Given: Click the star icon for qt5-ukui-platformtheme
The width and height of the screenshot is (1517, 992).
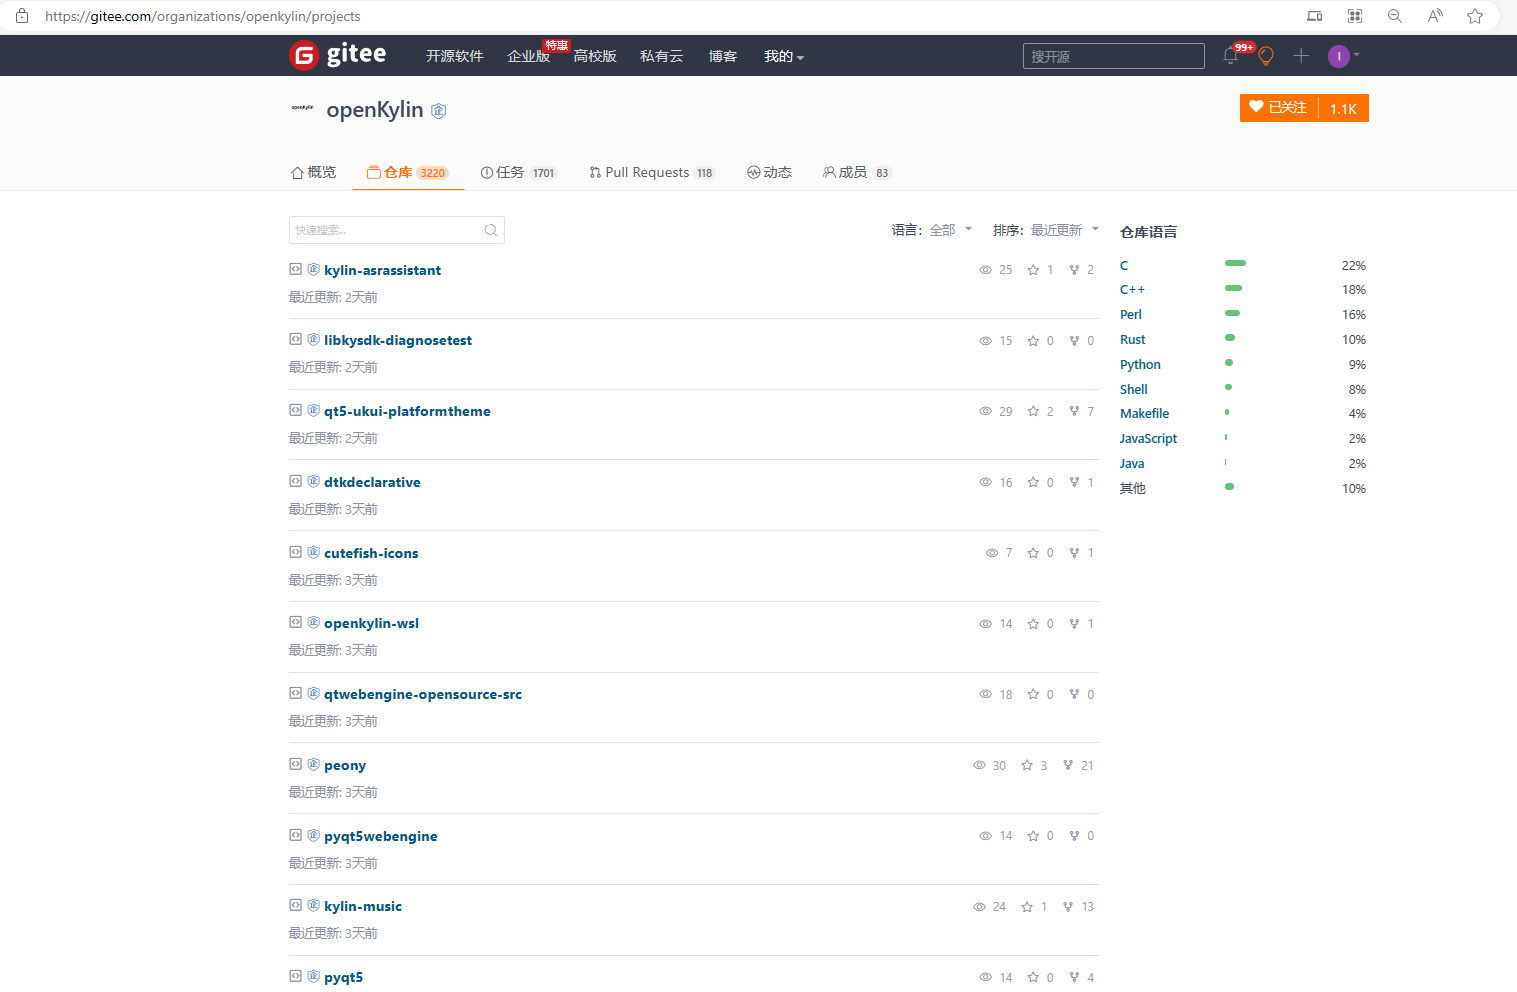Looking at the screenshot, I should tap(1033, 411).
